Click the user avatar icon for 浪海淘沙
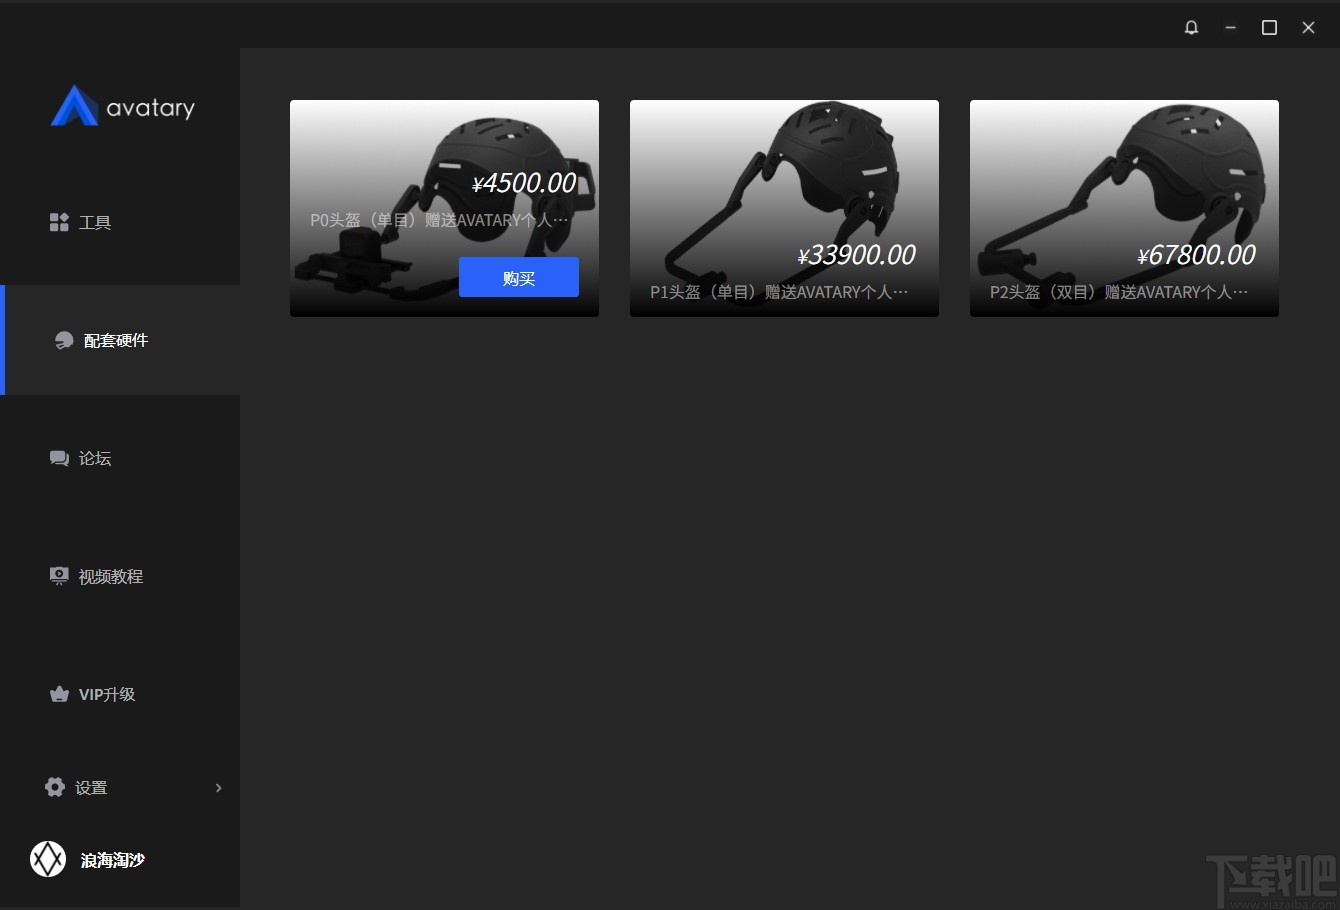Viewport: 1340px width, 910px height. point(48,859)
